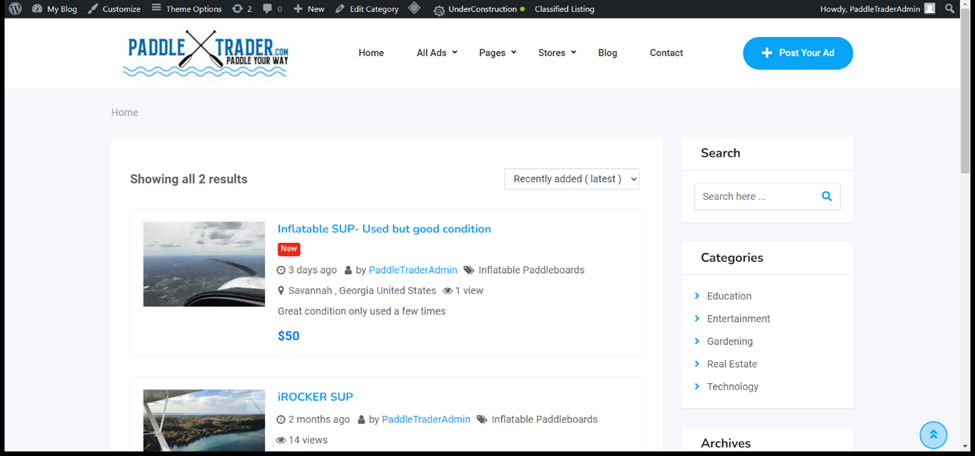Open the iROCKER SUP listing title
The height and width of the screenshot is (456, 975).
click(x=315, y=397)
